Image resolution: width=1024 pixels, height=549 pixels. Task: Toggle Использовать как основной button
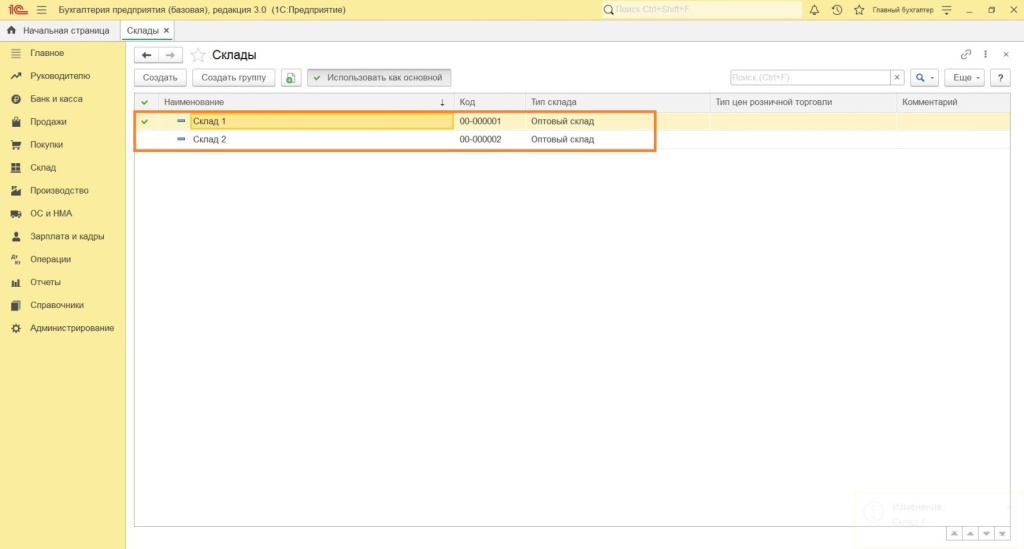click(379, 78)
